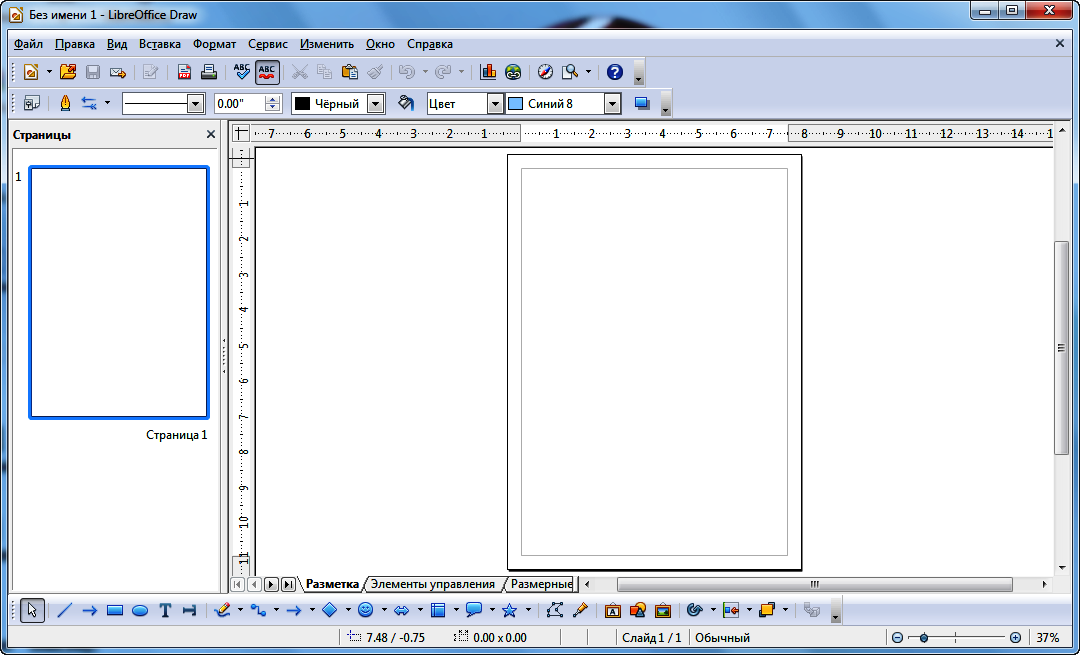Open the Формат menu

214,43
